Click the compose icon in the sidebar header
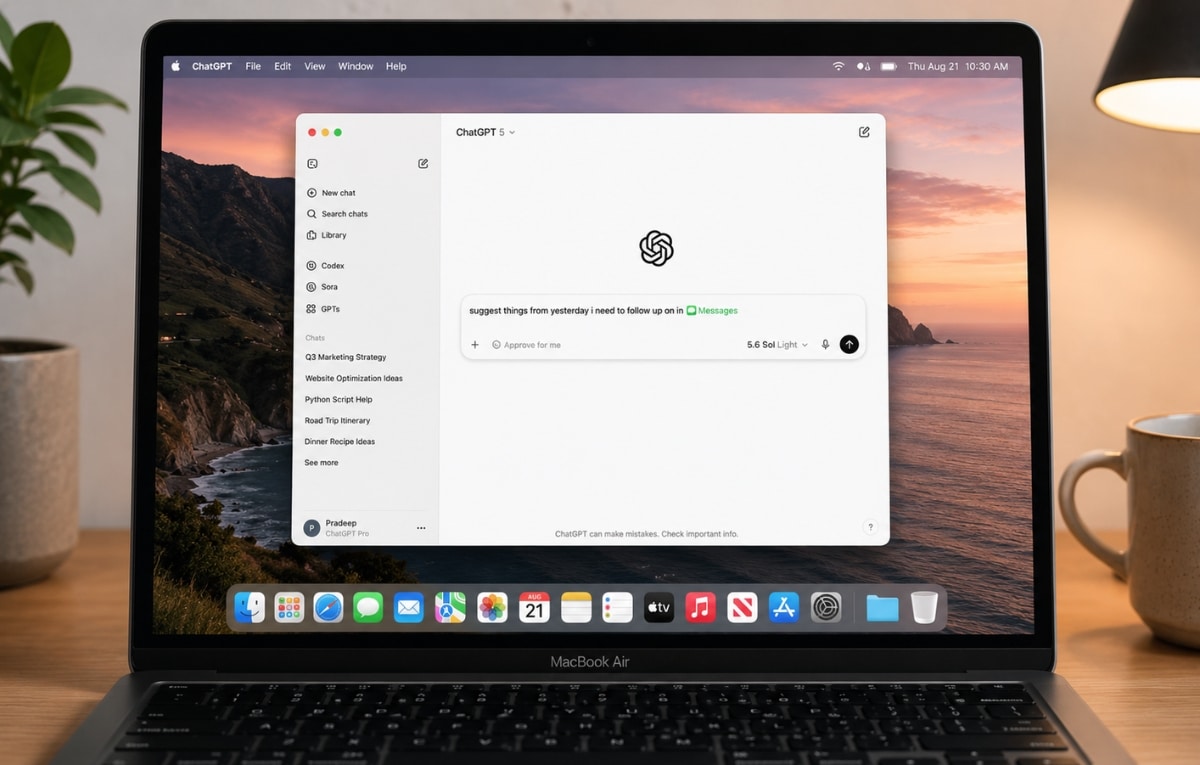 coord(423,163)
